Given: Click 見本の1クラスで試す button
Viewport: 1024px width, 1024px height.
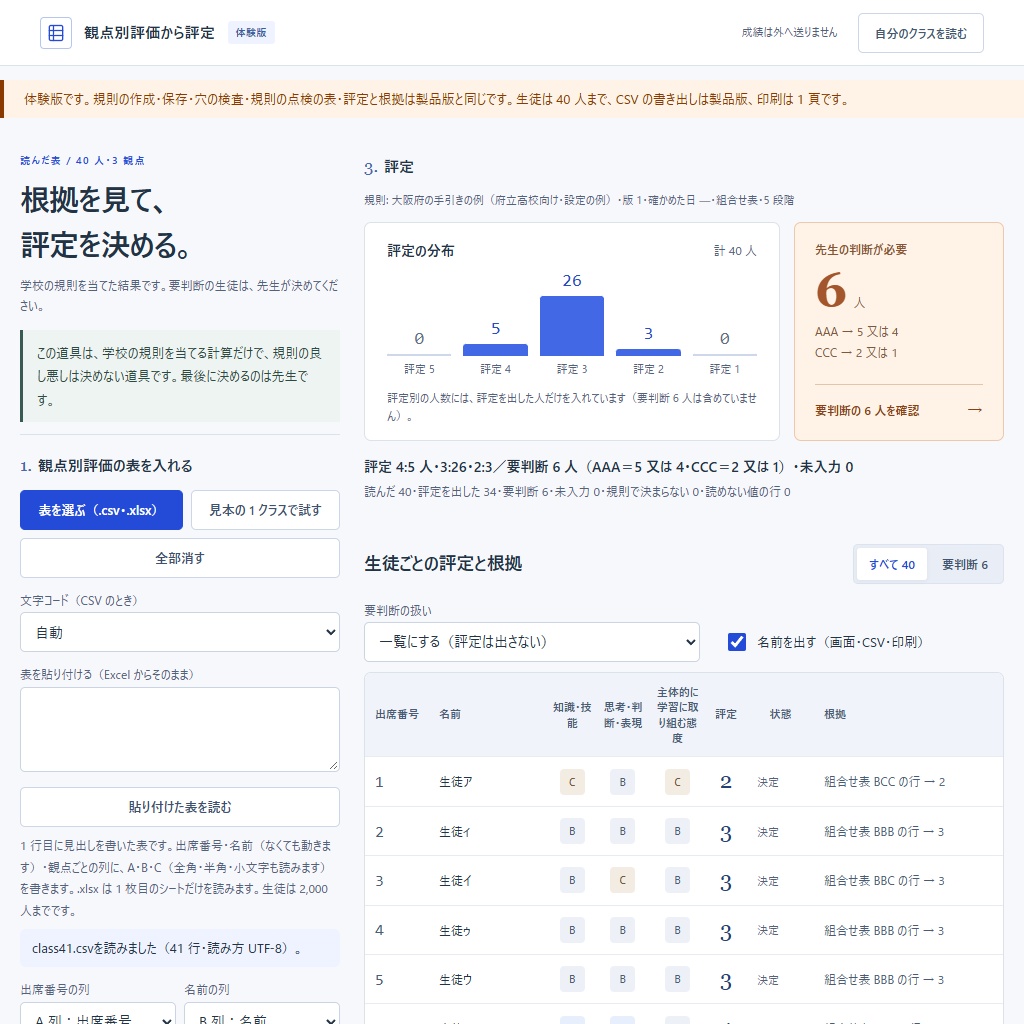Looking at the screenshot, I should pyautogui.click(x=265, y=510).
